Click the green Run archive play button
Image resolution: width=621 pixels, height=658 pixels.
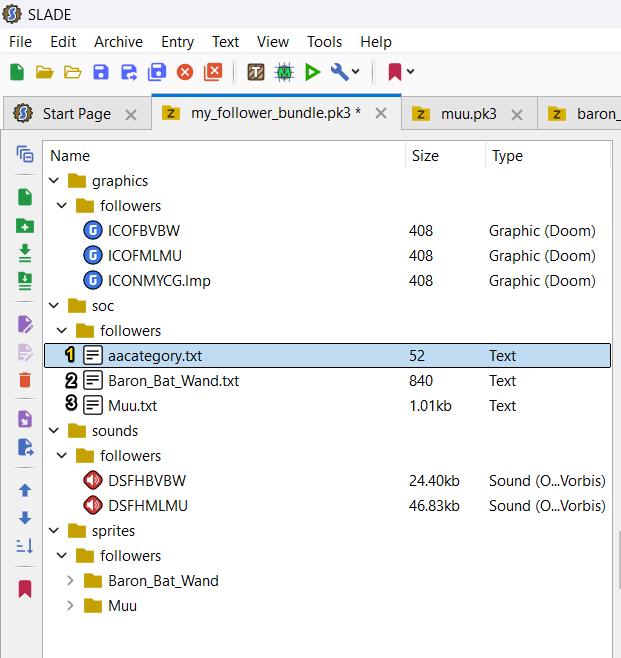(x=313, y=72)
